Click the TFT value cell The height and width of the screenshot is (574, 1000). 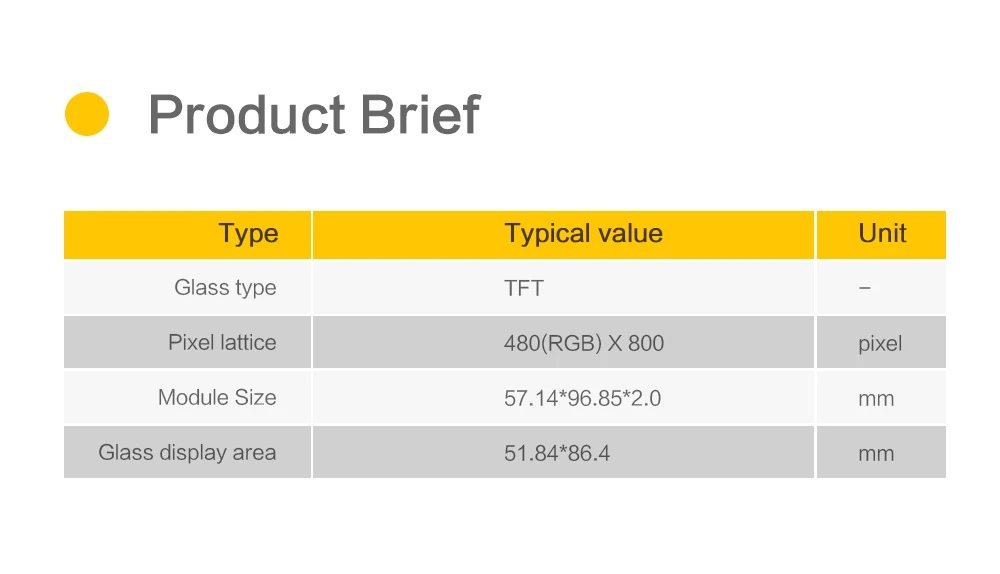[x=524, y=288]
